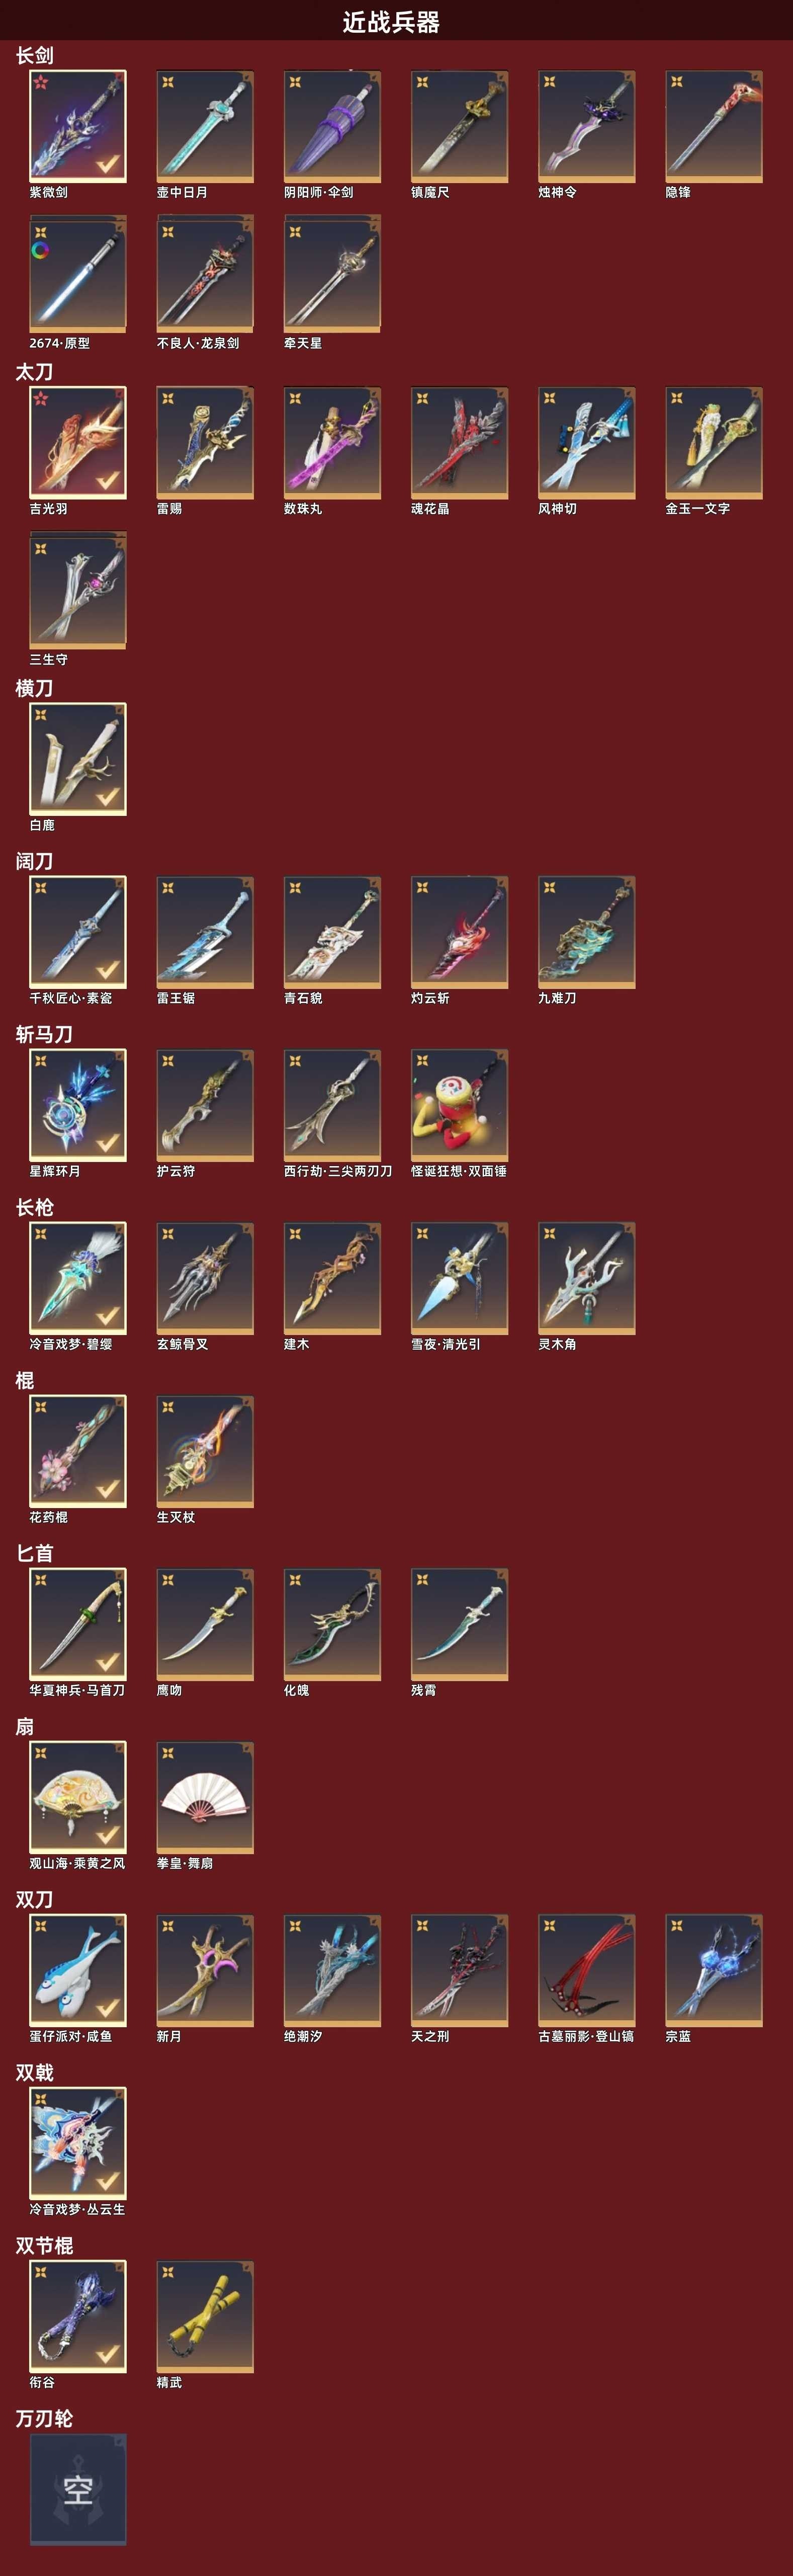
Task: Toggle the checkmark on 星辉环月
Action: 107,1142
